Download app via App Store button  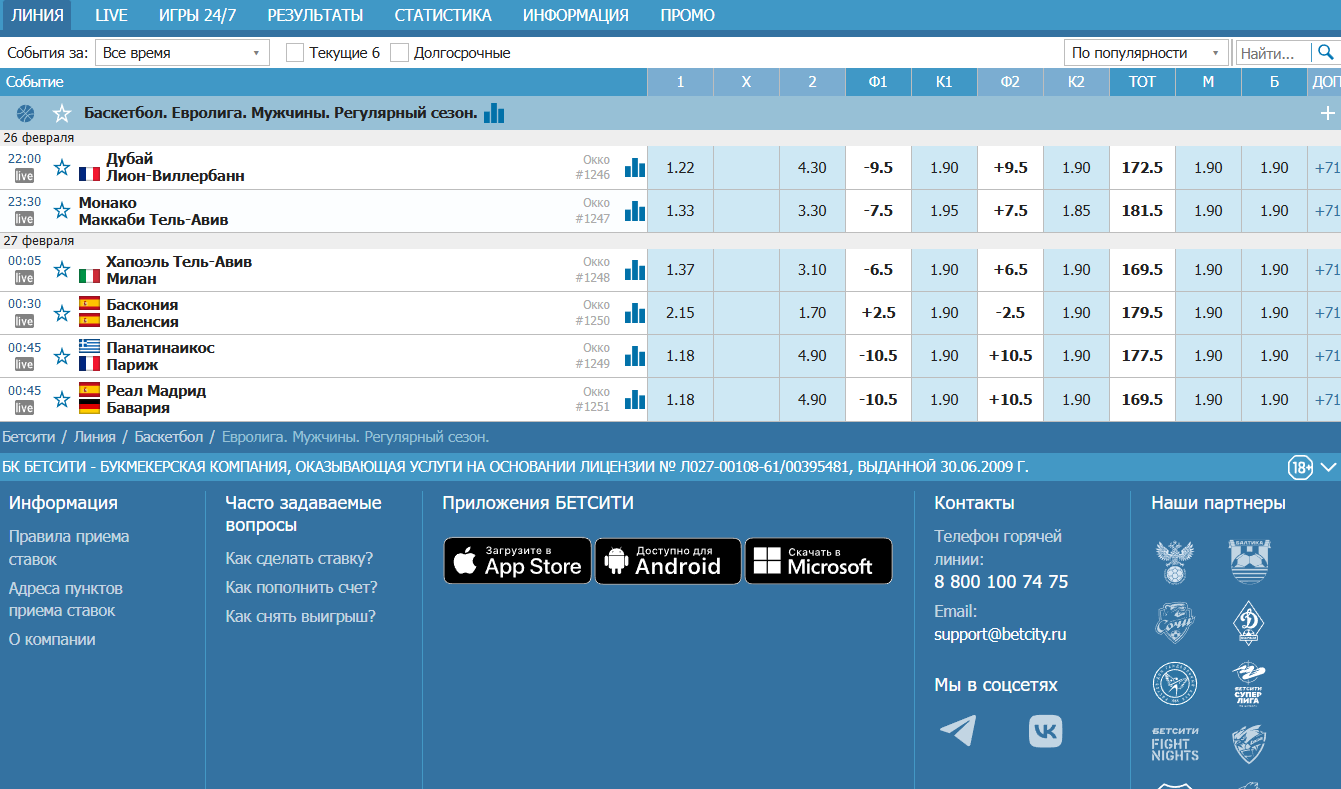click(517, 561)
